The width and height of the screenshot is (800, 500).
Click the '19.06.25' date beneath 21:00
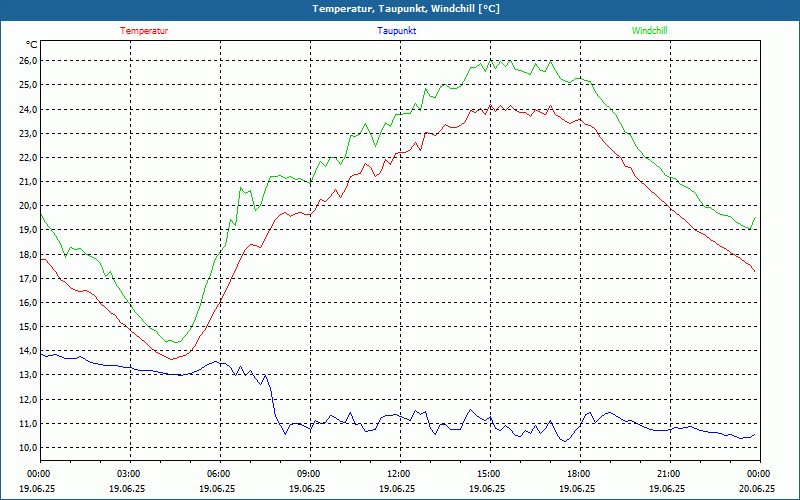(x=668, y=488)
